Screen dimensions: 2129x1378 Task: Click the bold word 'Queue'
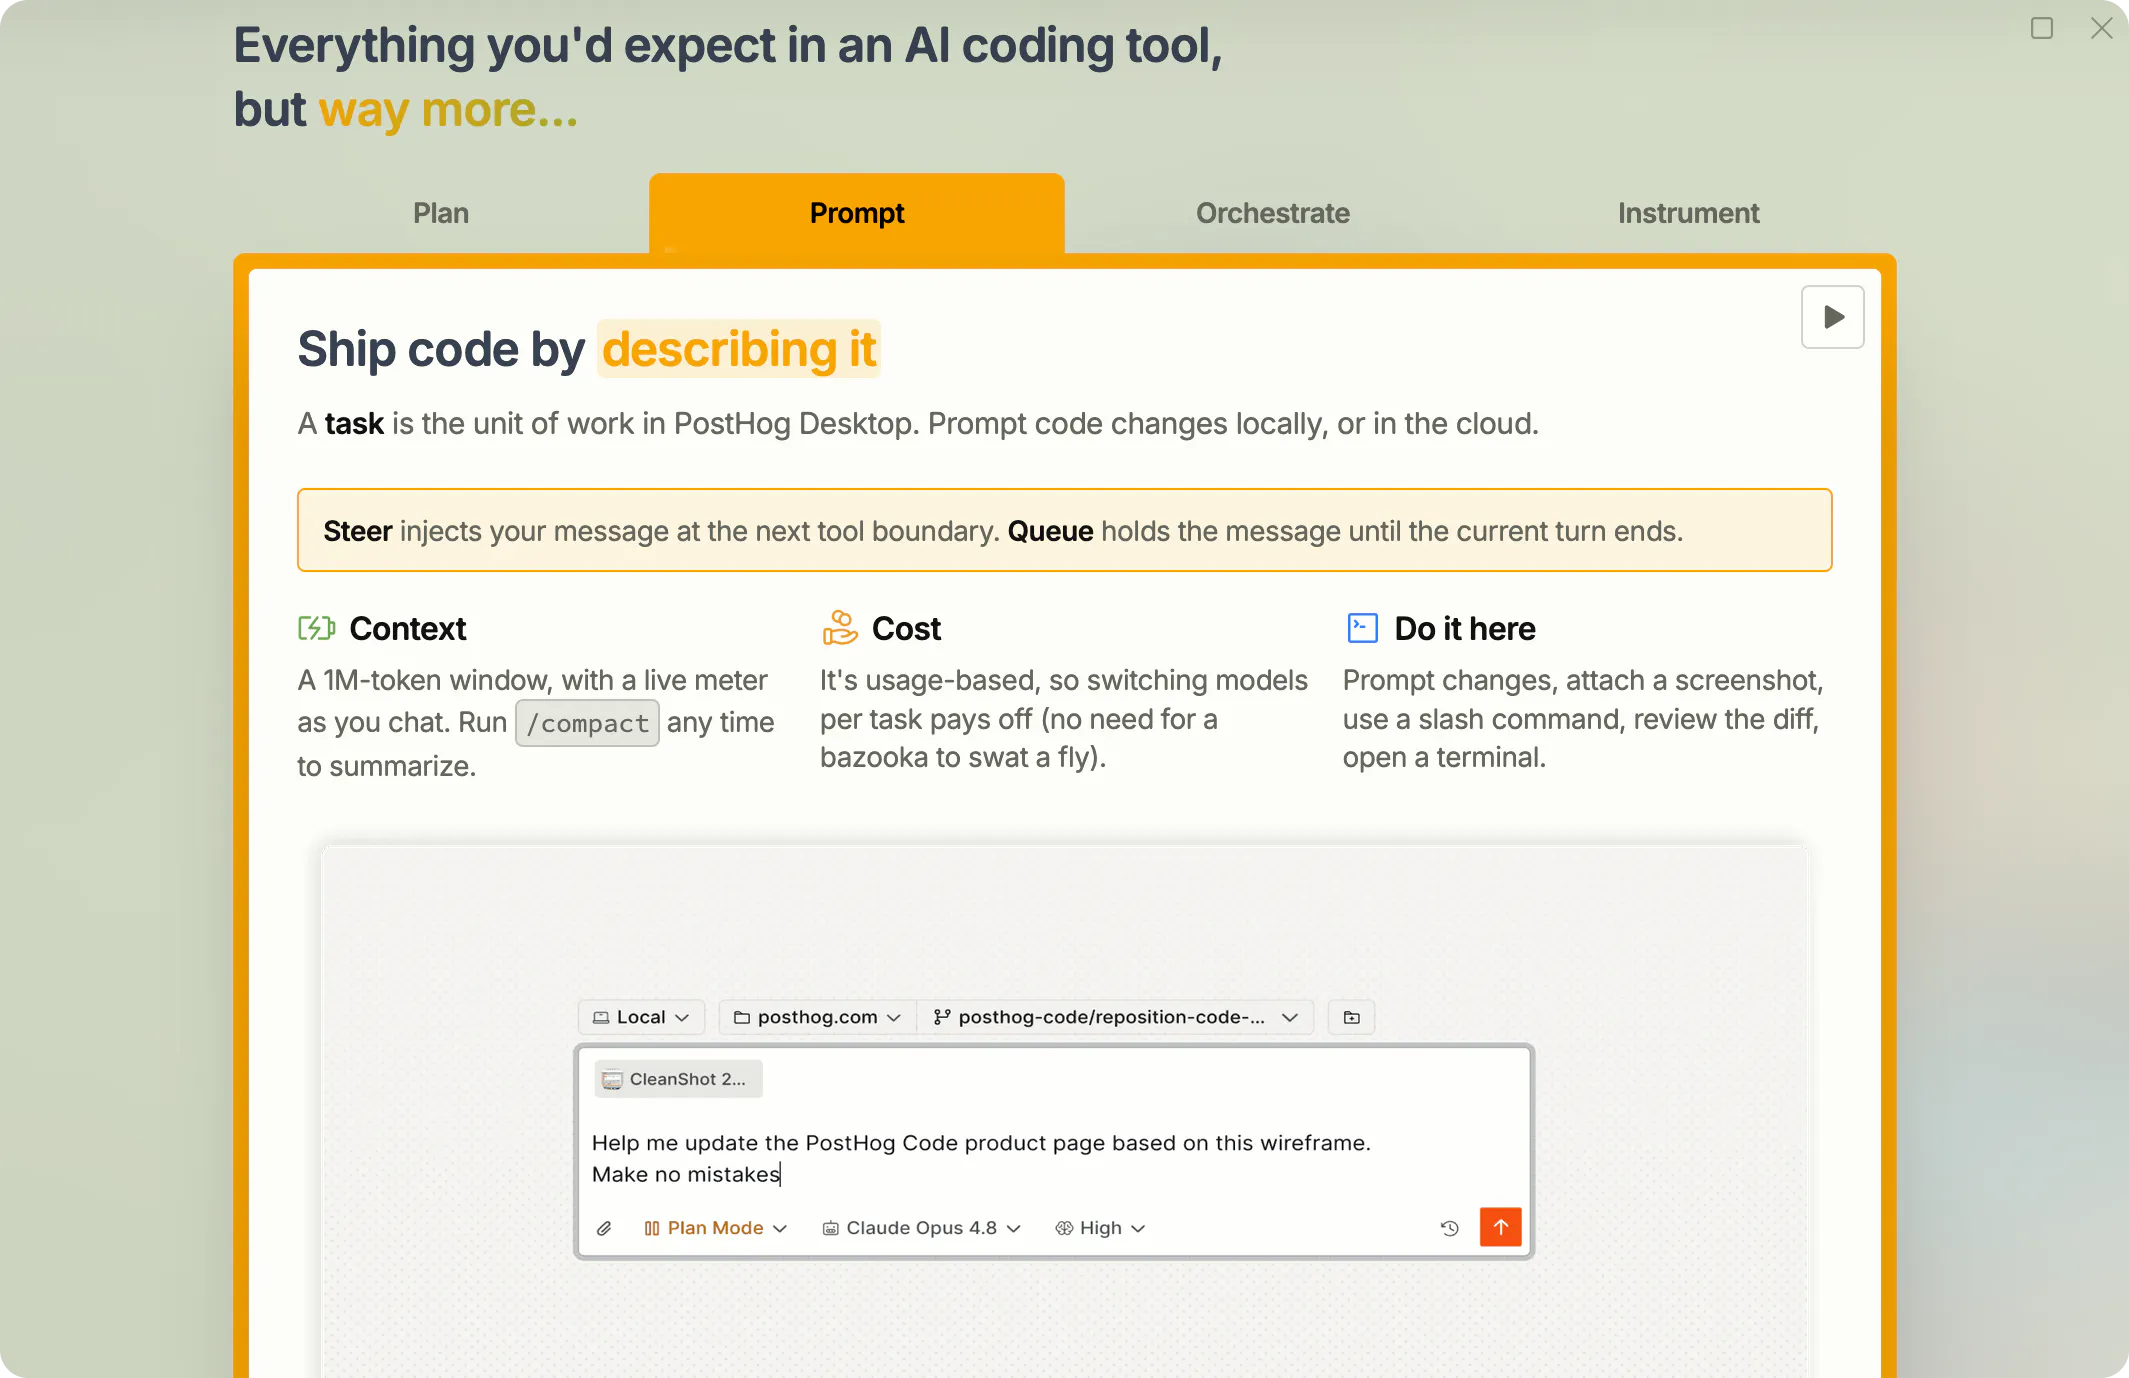(1050, 531)
